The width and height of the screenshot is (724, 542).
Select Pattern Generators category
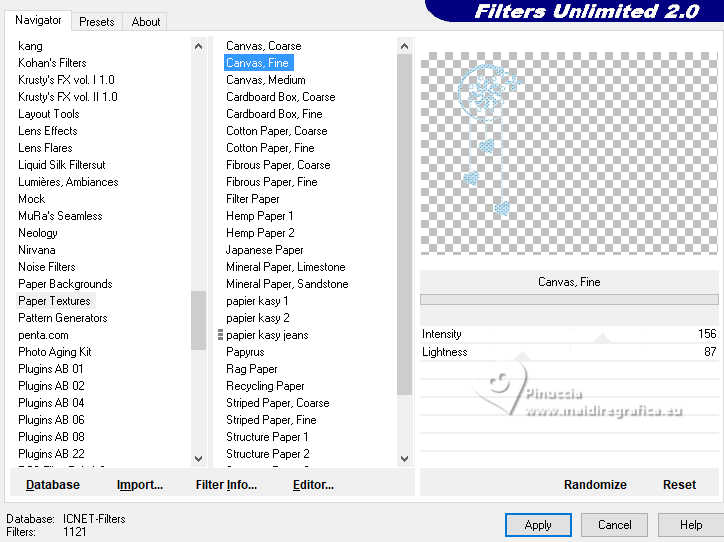coord(63,318)
